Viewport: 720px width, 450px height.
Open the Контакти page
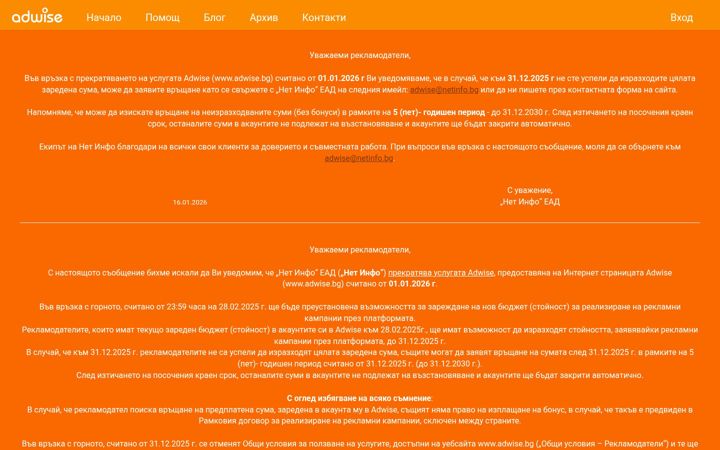tap(324, 17)
